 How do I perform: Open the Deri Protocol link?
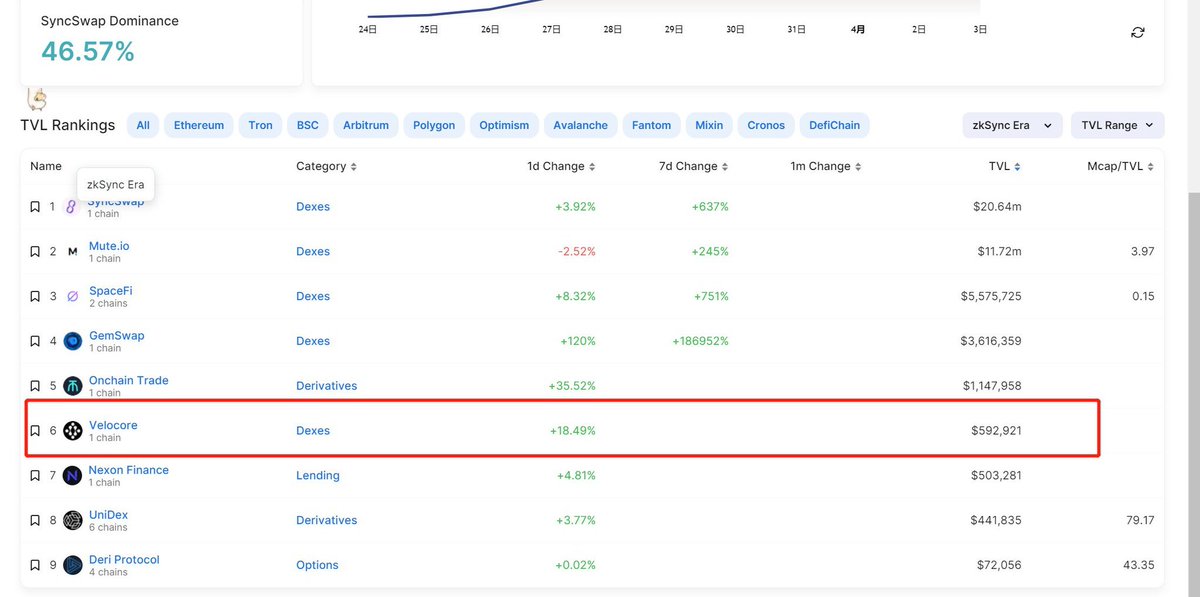[124, 560]
